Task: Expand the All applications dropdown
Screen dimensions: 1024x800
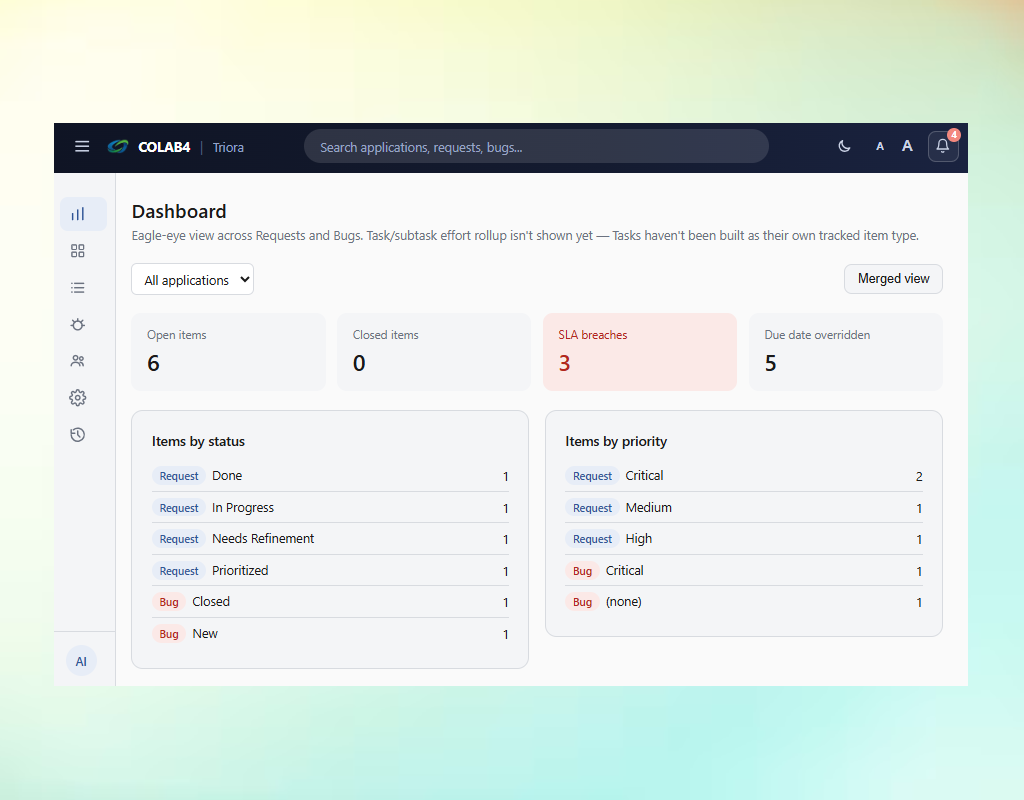Action: coord(193,280)
